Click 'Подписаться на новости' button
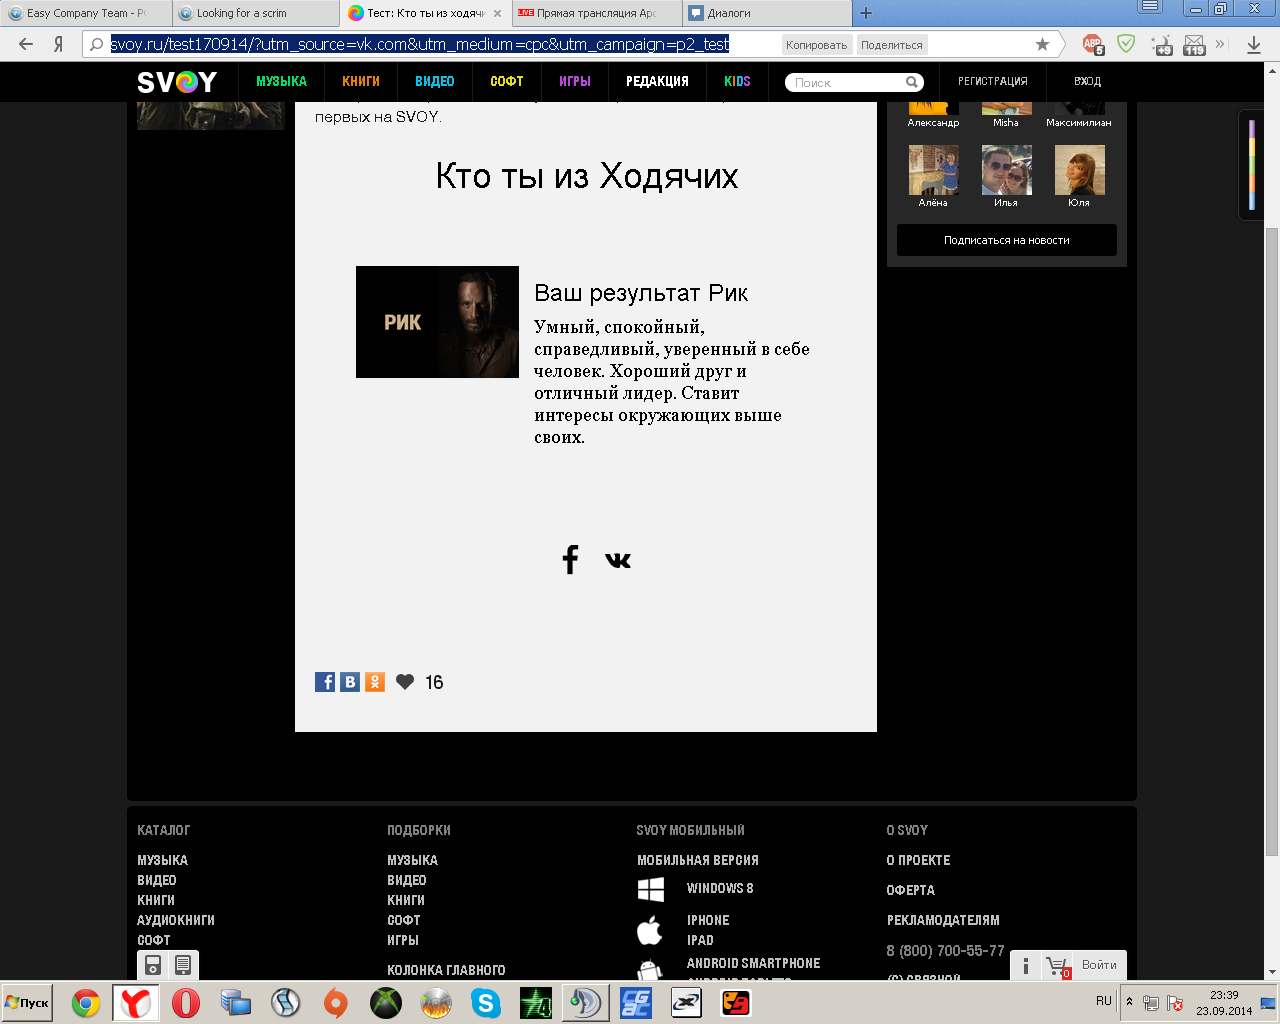The image size is (1280, 1024). click(1007, 240)
